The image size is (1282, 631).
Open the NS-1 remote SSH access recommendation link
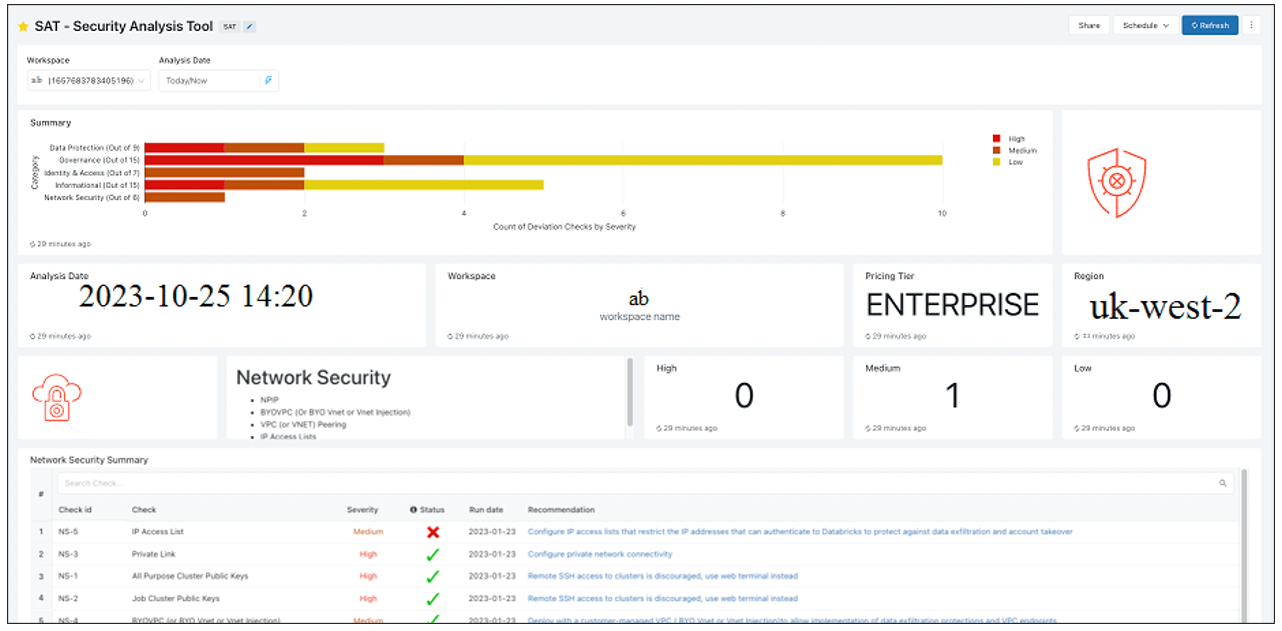click(663, 576)
